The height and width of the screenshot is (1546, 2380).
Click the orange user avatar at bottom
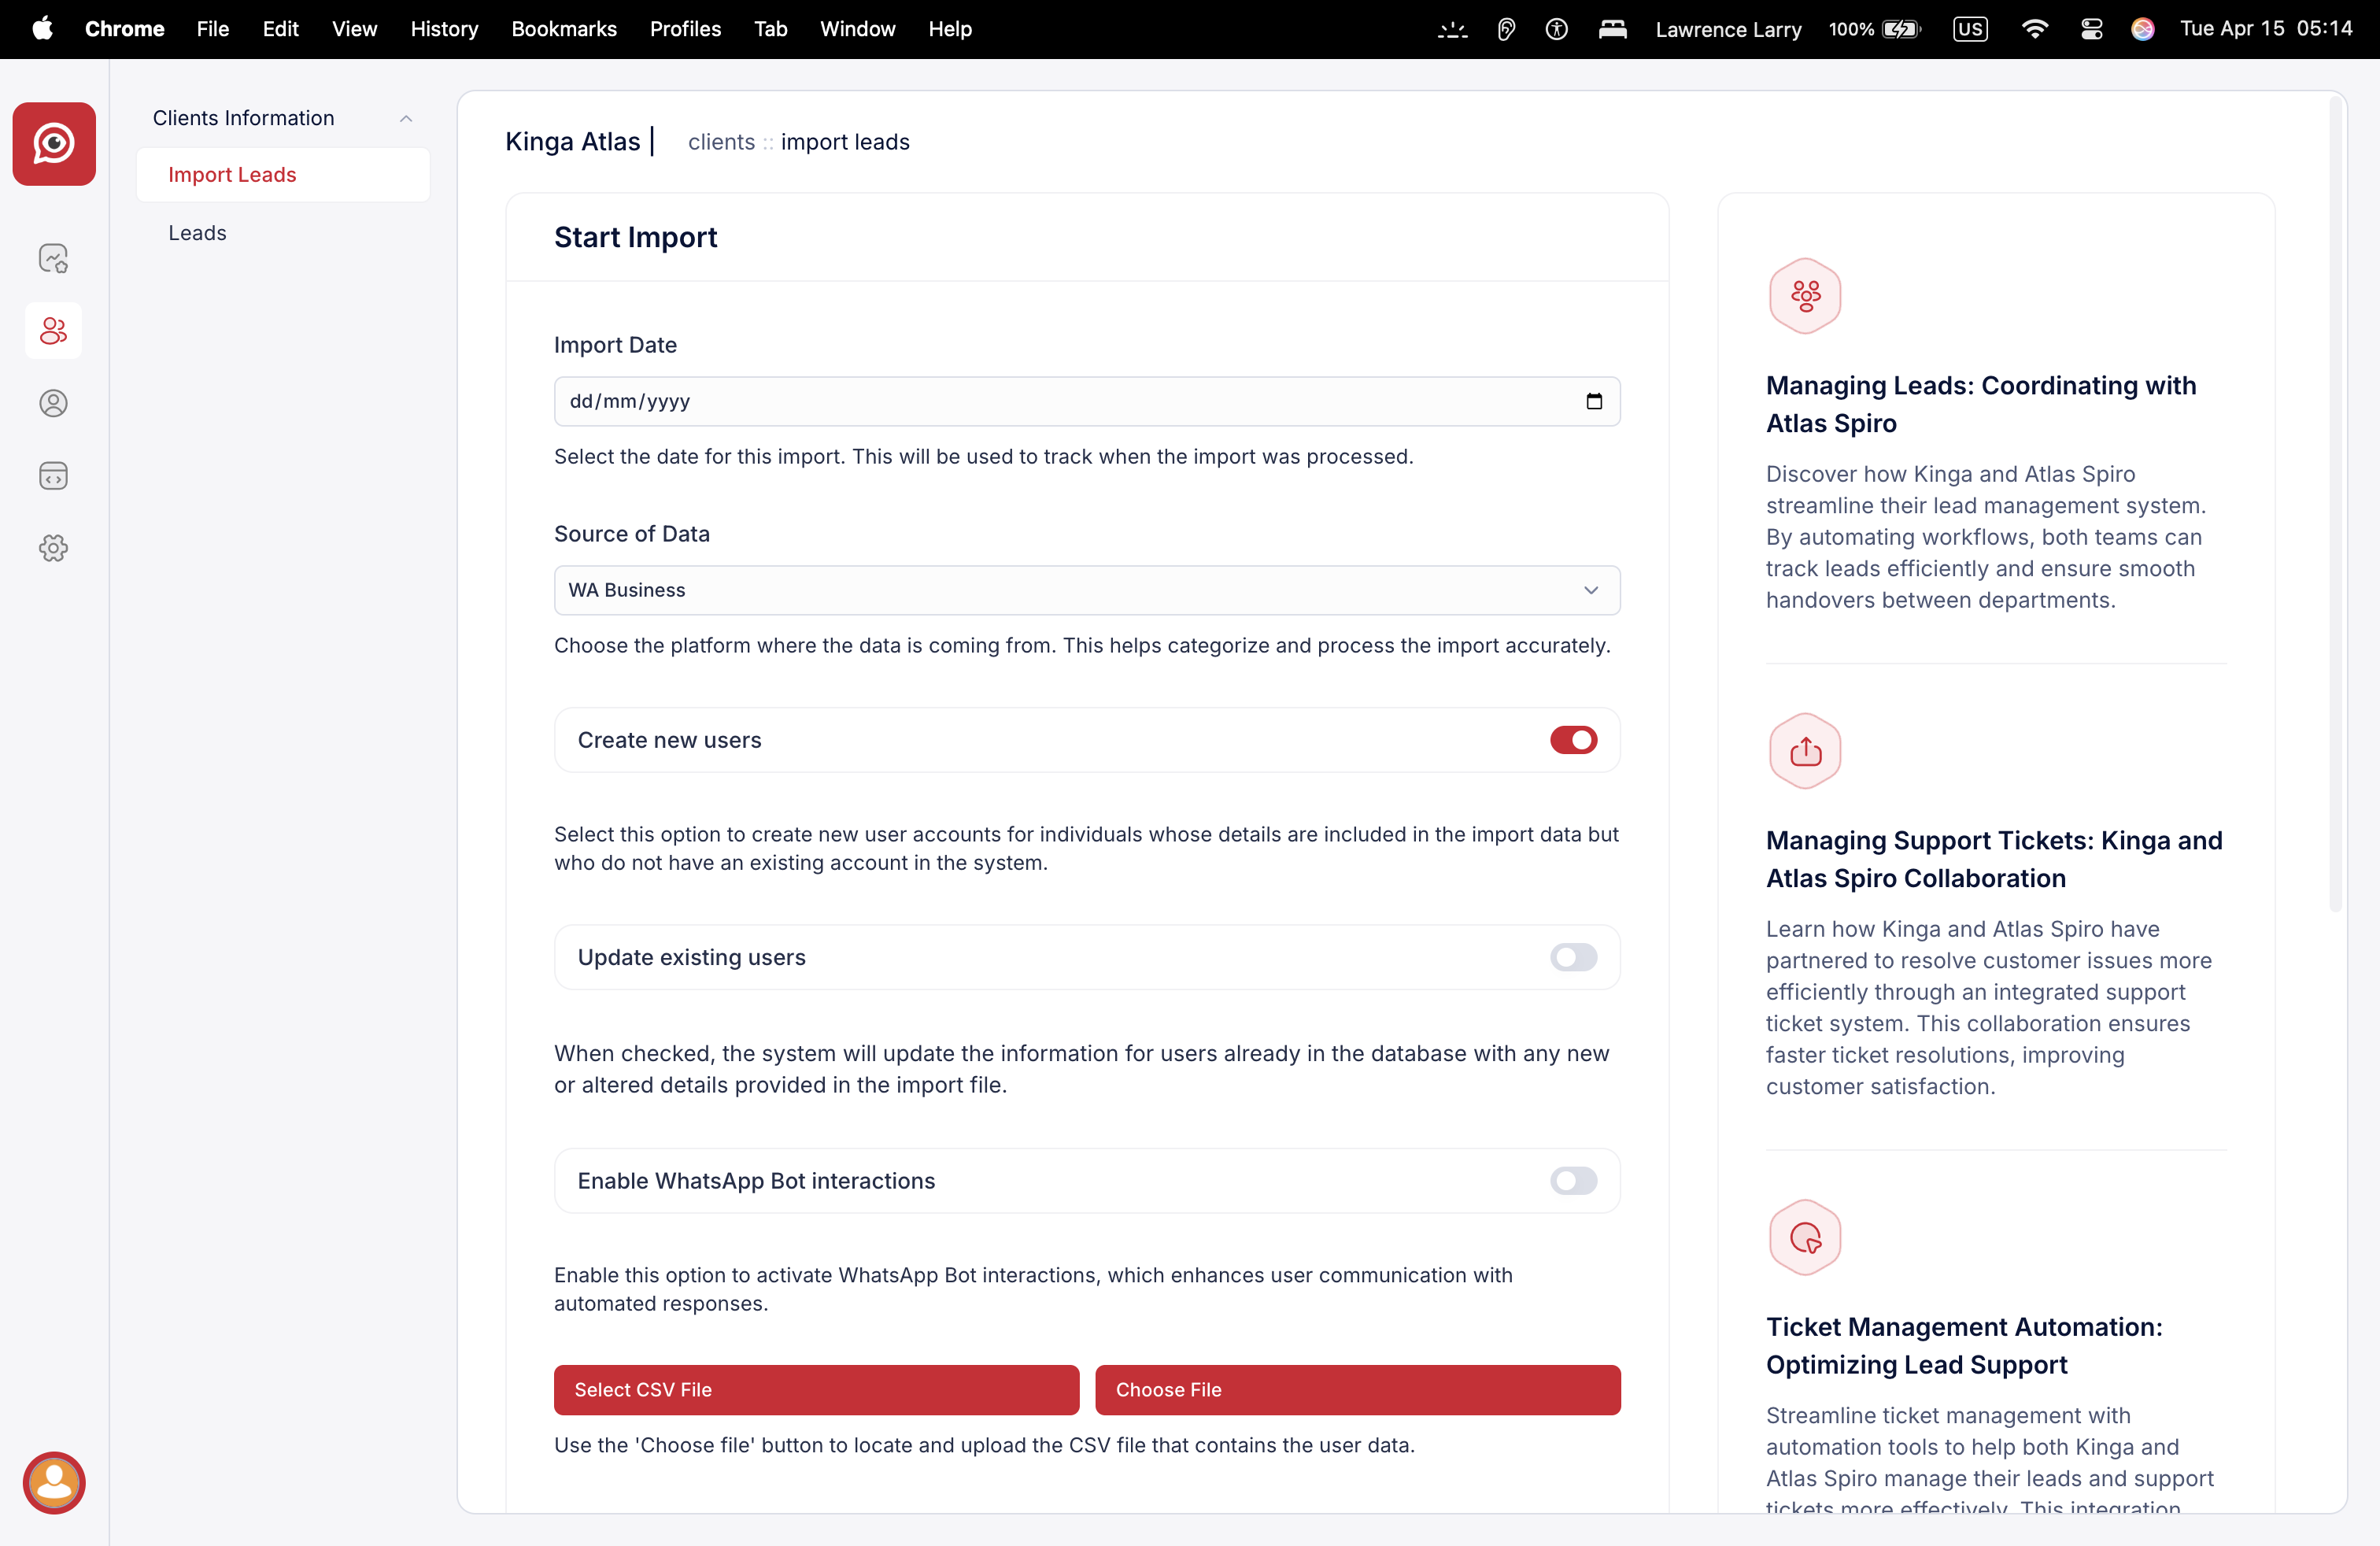click(54, 1482)
